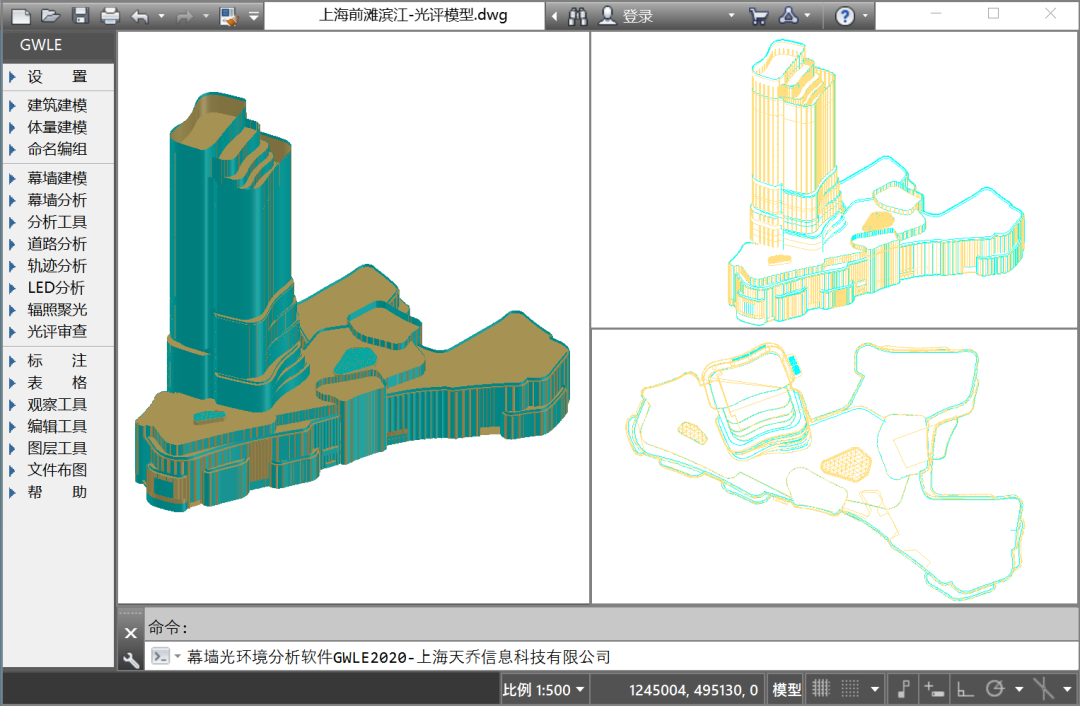Click the Print icon in toolbar
The width and height of the screenshot is (1080, 706).
[110, 16]
